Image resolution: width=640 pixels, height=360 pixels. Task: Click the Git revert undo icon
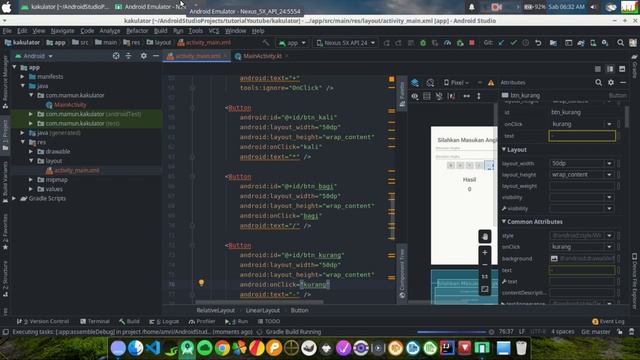pyautogui.click(x=538, y=43)
